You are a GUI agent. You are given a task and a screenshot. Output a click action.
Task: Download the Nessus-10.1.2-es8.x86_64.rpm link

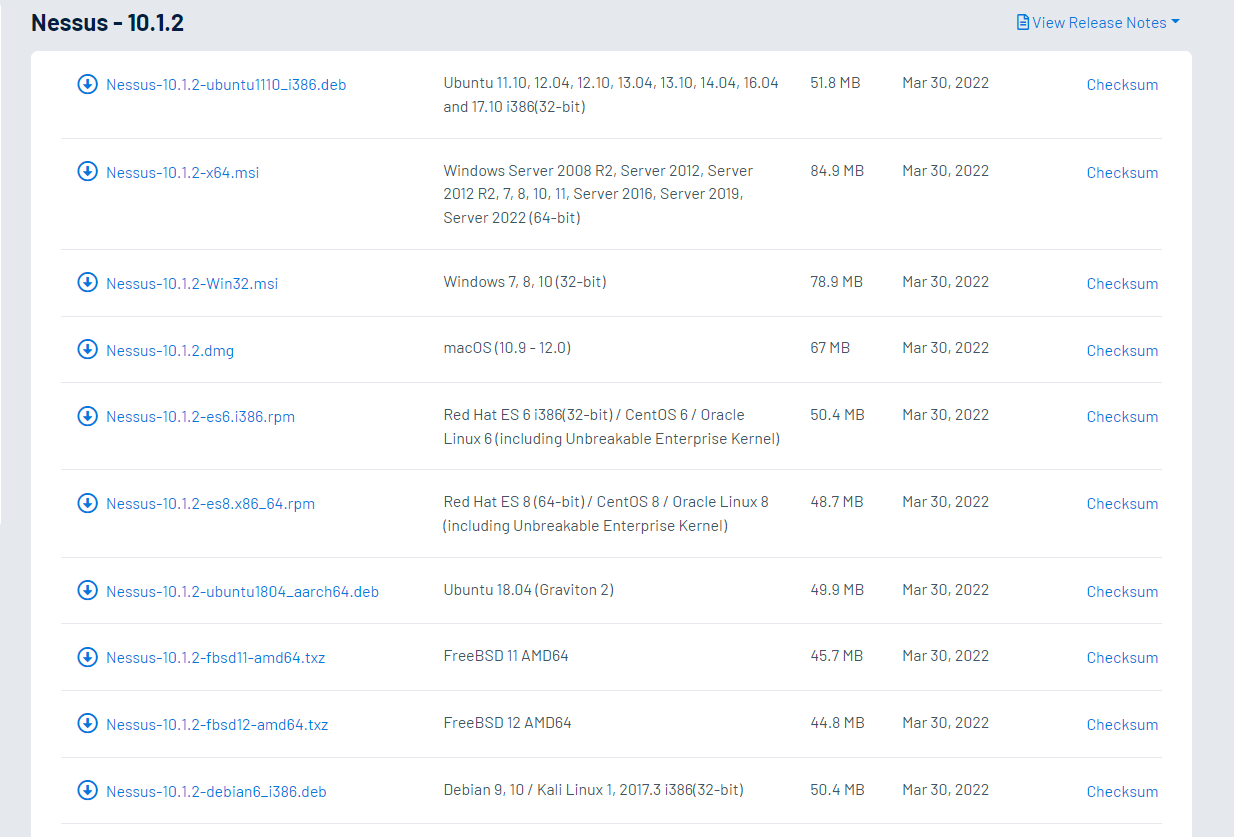tap(210, 504)
